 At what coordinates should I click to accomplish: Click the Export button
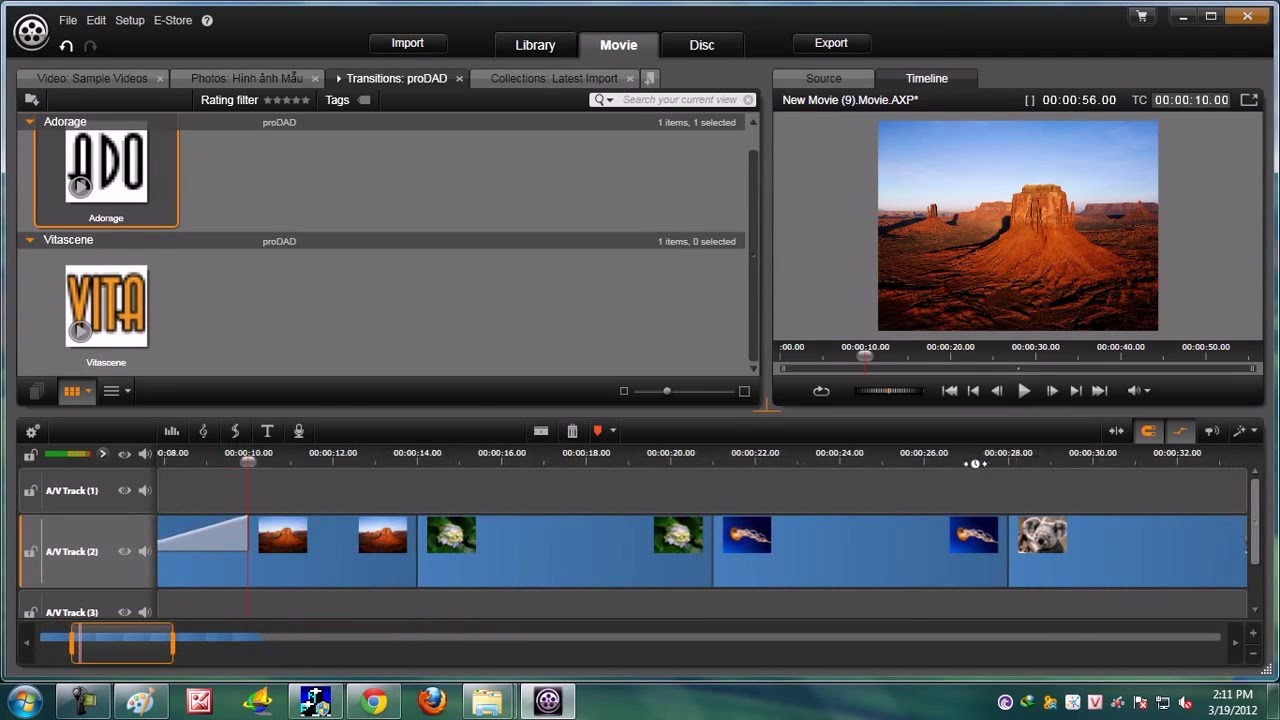[x=831, y=43]
